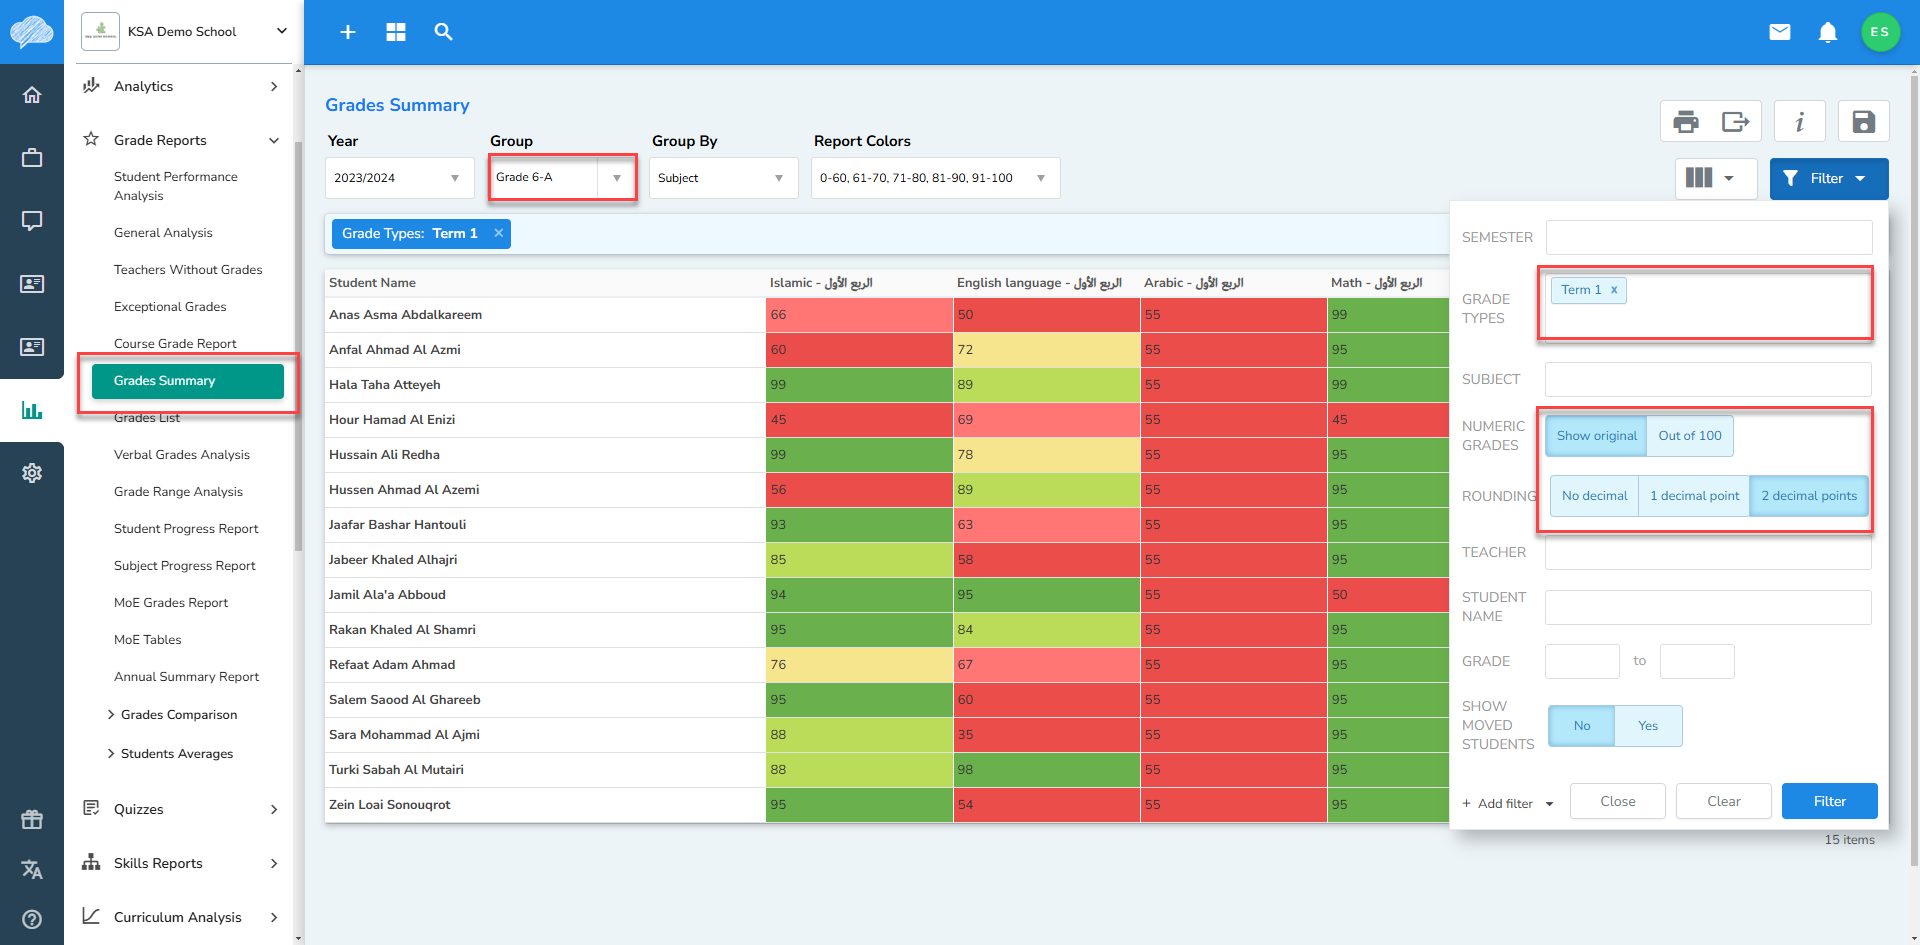Open the Year dropdown 2023/2024
Screen dimensions: 1920x945
[x=399, y=178]
